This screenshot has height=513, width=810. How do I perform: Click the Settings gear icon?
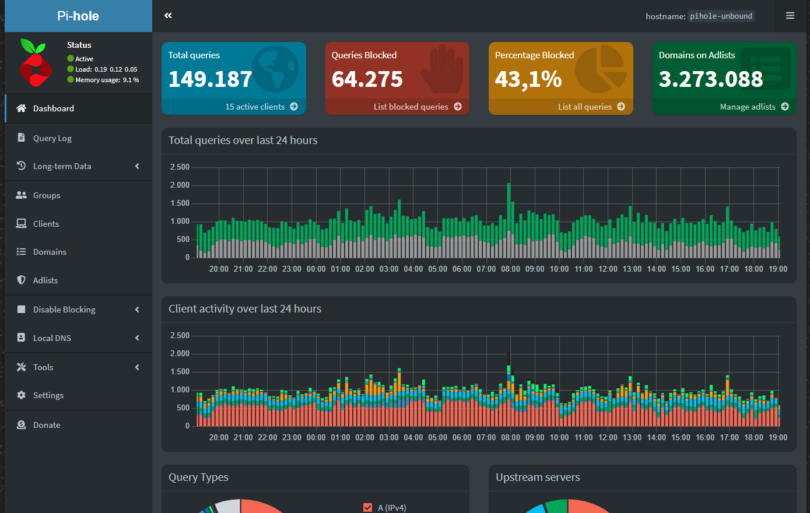(21, 395)
